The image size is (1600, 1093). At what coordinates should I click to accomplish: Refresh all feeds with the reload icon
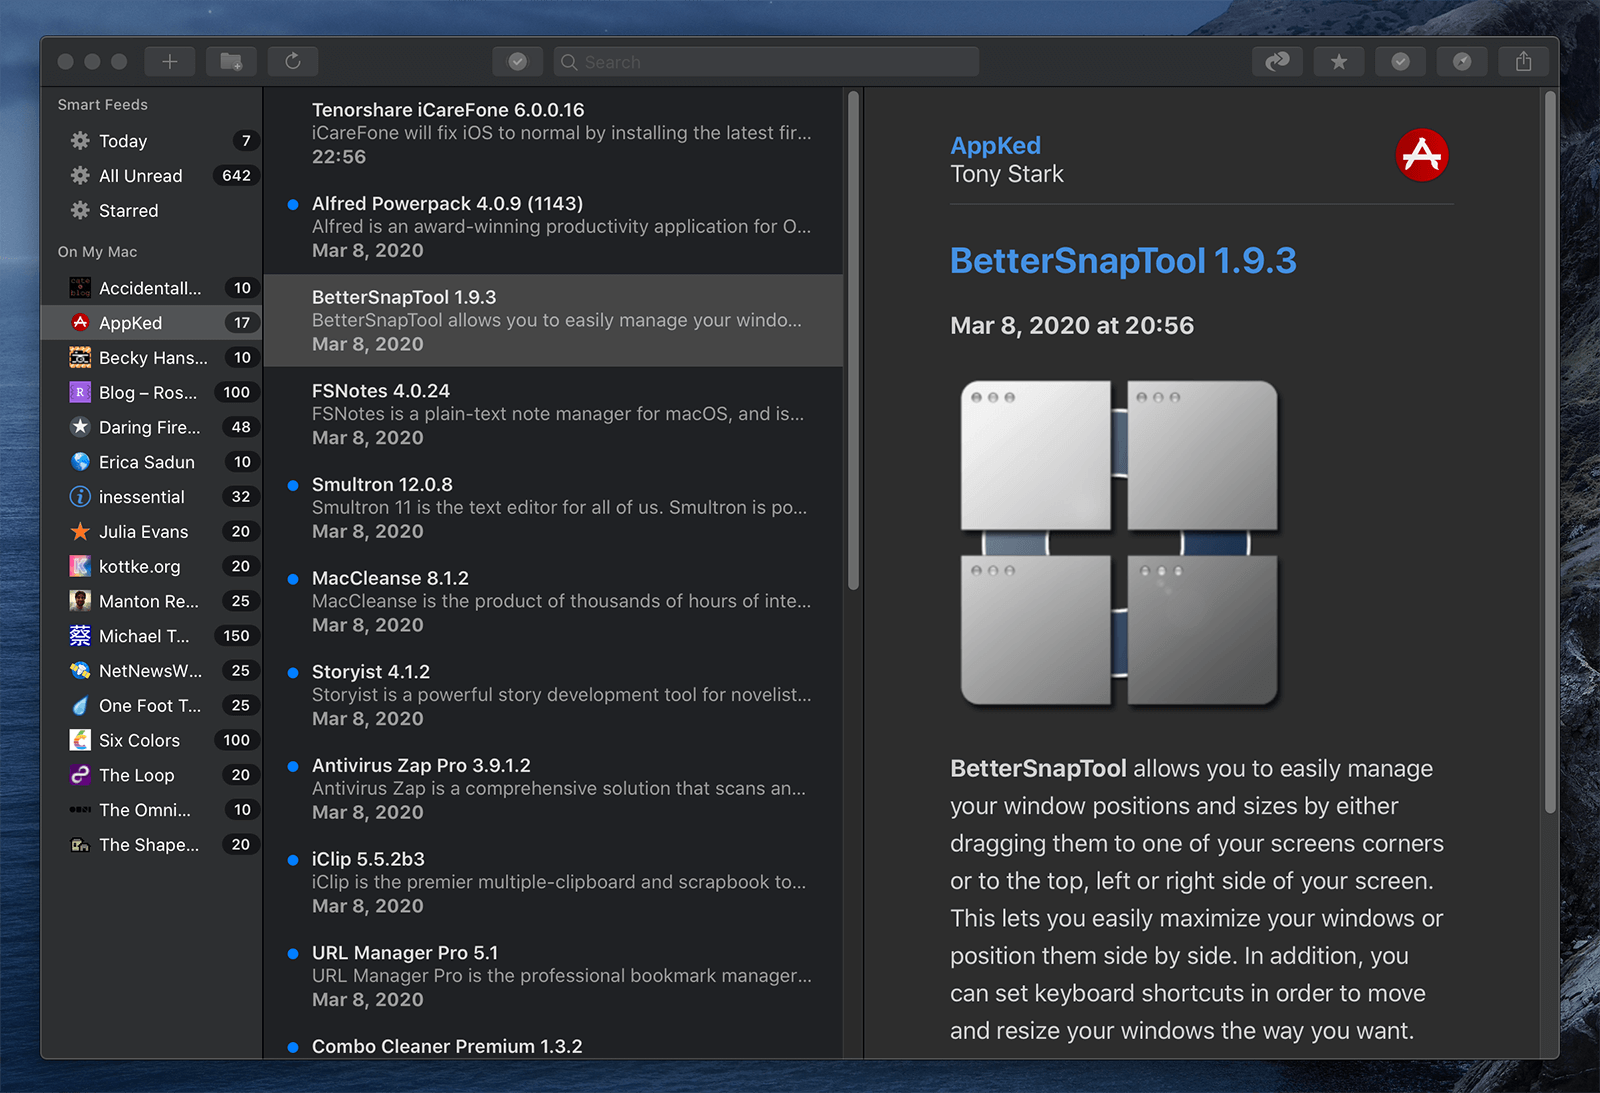coord(293,62)
